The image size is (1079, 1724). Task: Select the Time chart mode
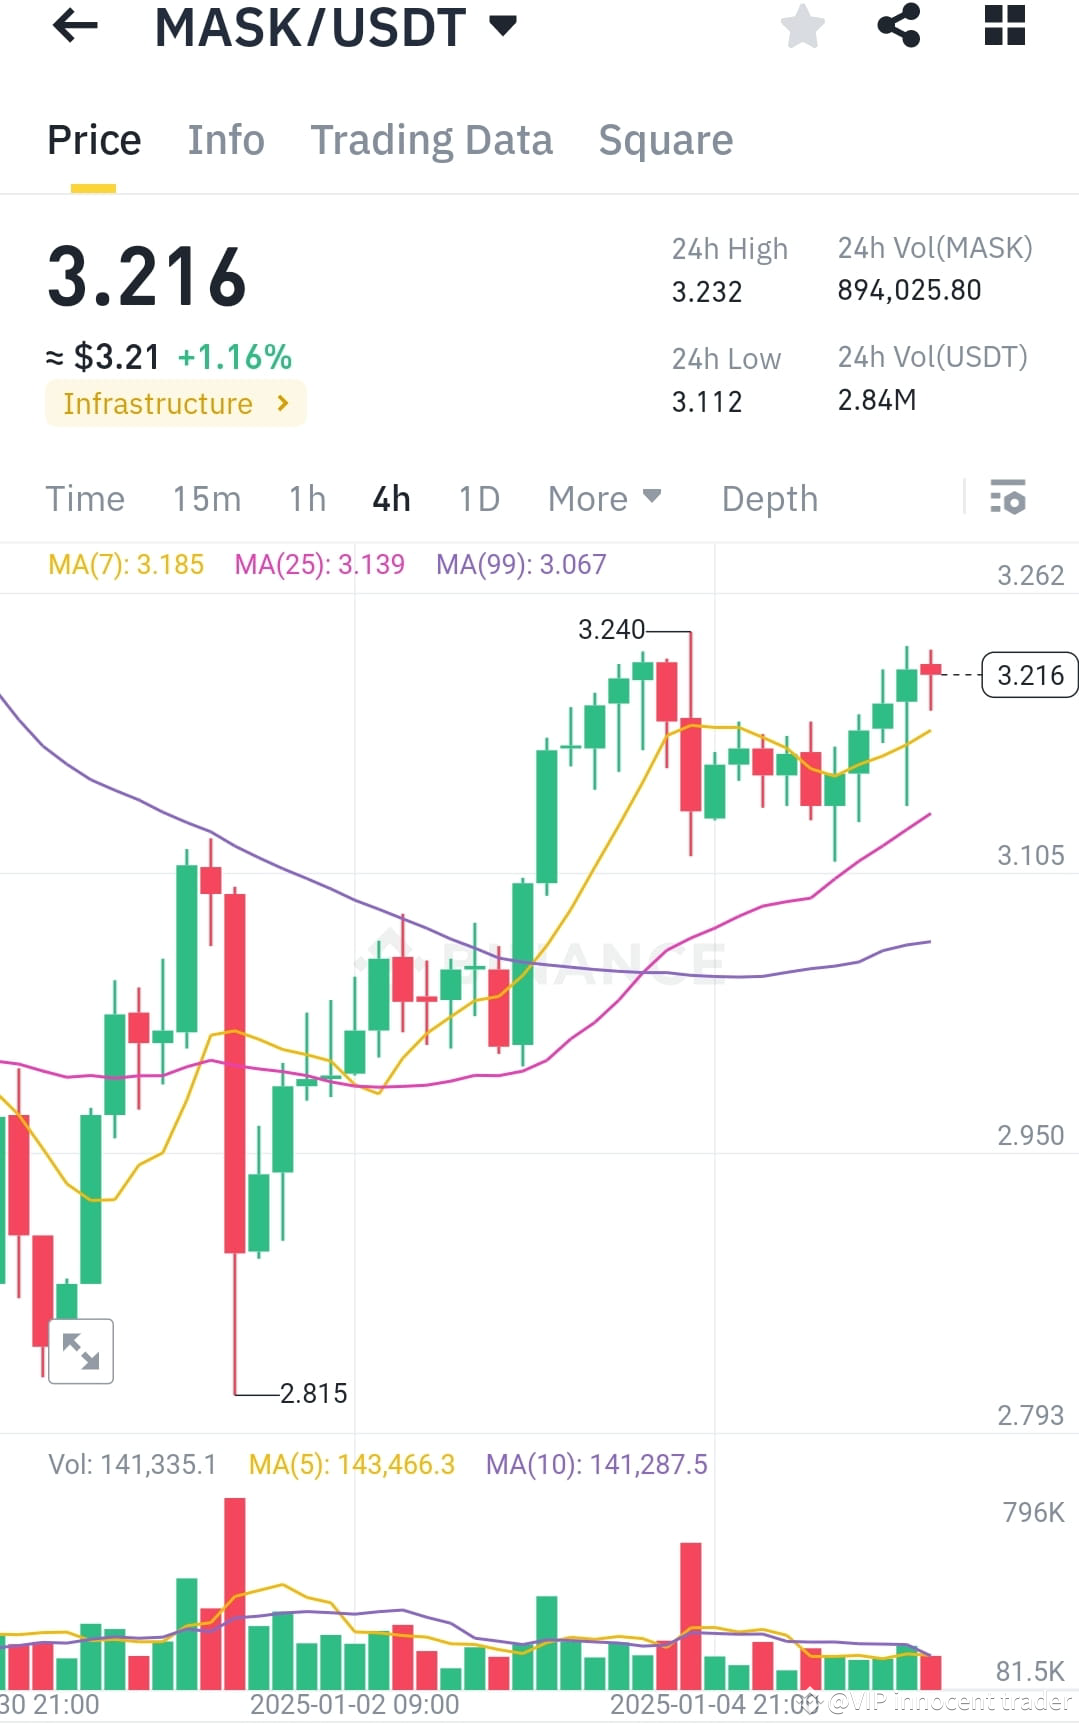click(x=85, y=497)
